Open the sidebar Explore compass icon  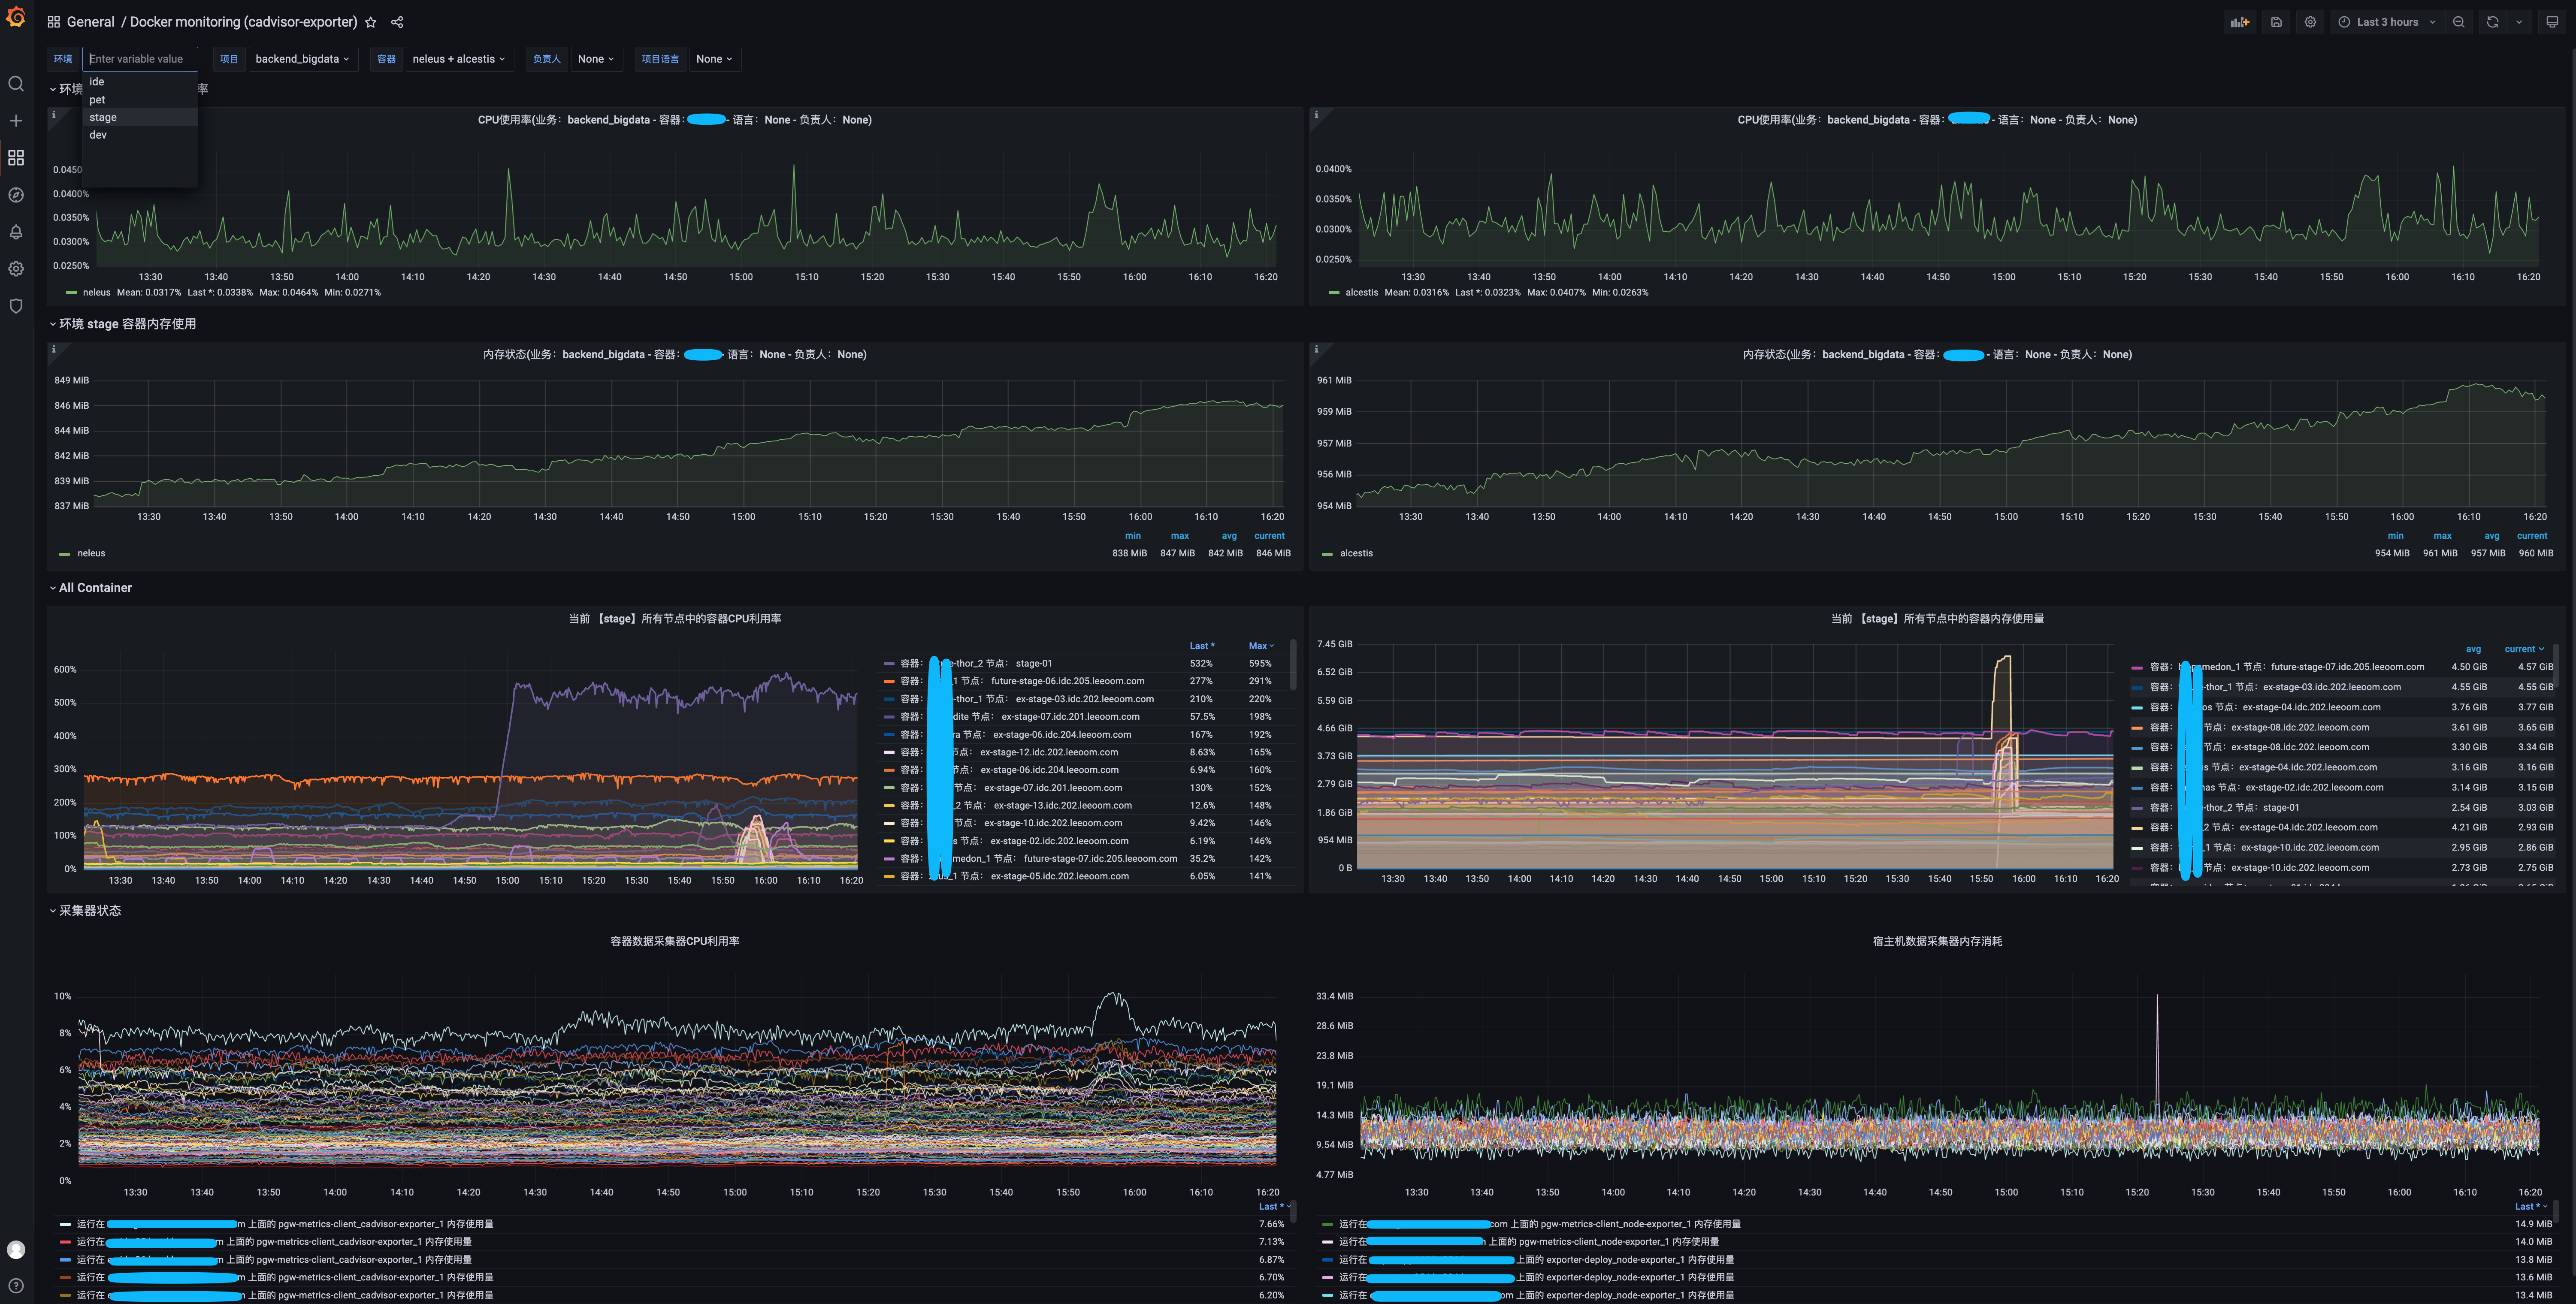(16, 195)
